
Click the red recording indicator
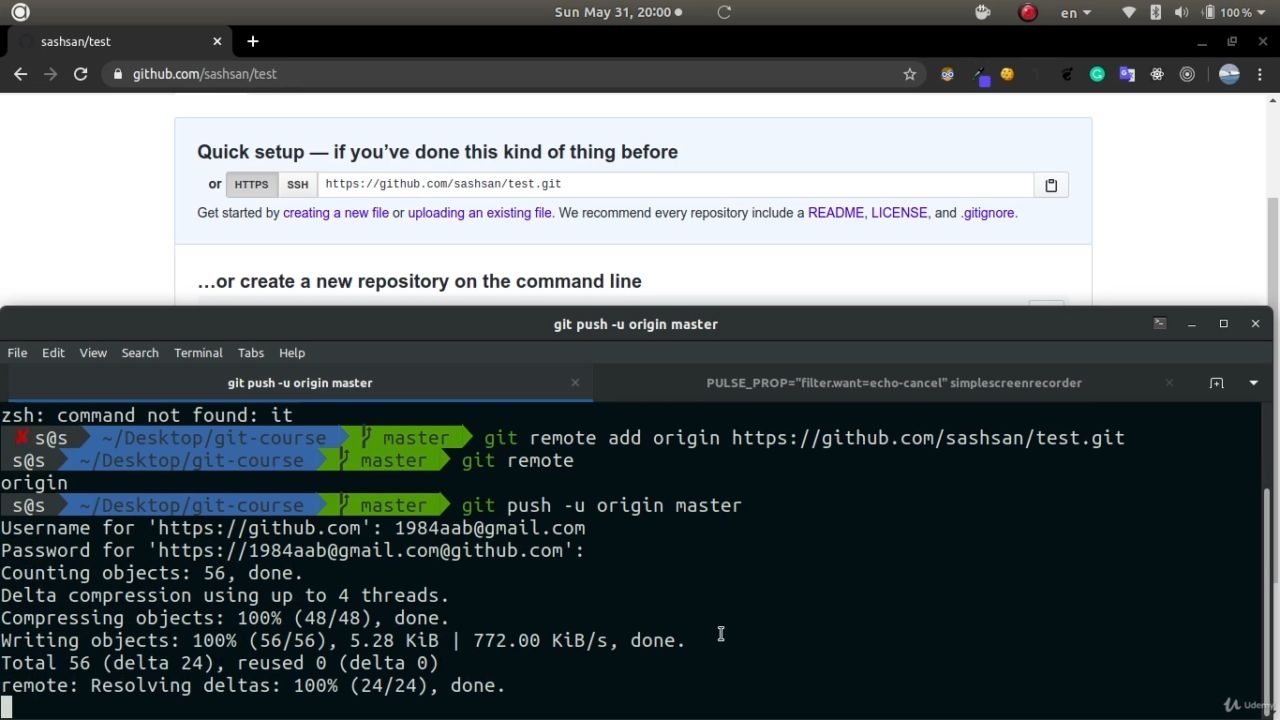1027,13
